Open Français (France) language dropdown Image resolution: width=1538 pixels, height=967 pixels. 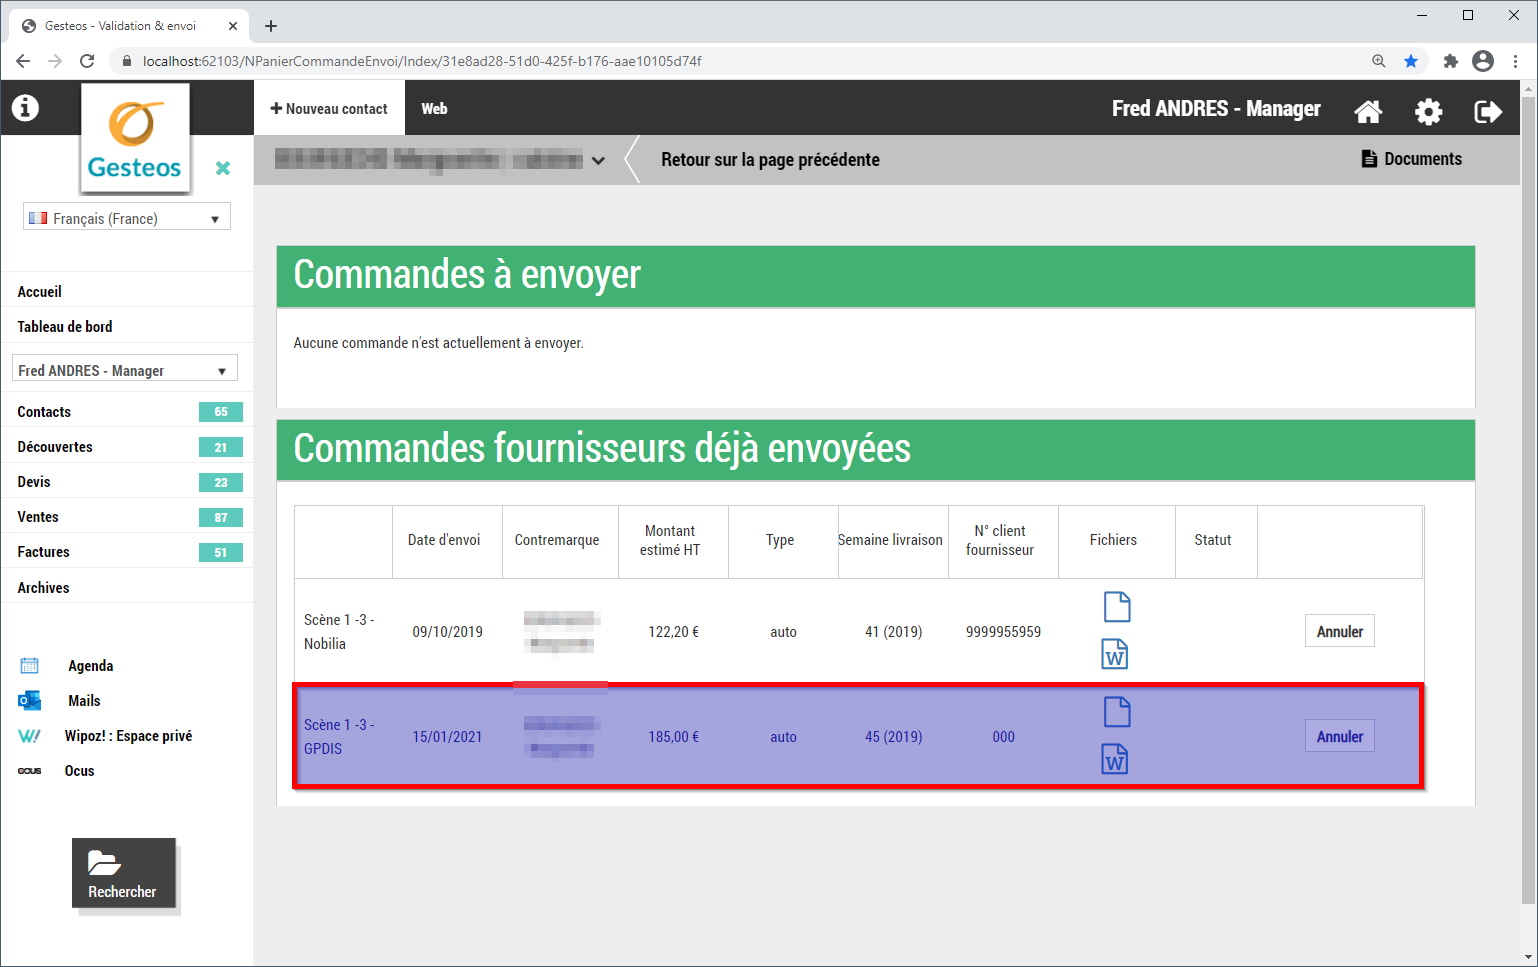click(127, 218)
